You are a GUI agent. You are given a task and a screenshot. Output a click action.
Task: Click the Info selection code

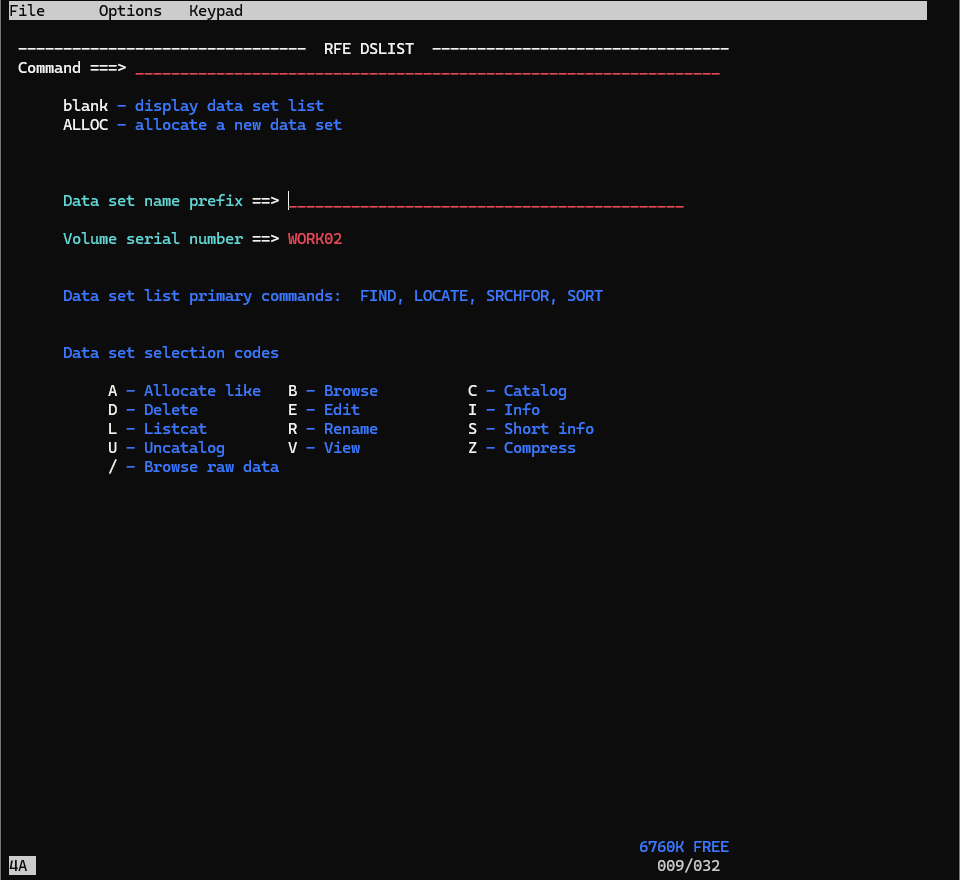pyautogui.click(x=522, y=410)
